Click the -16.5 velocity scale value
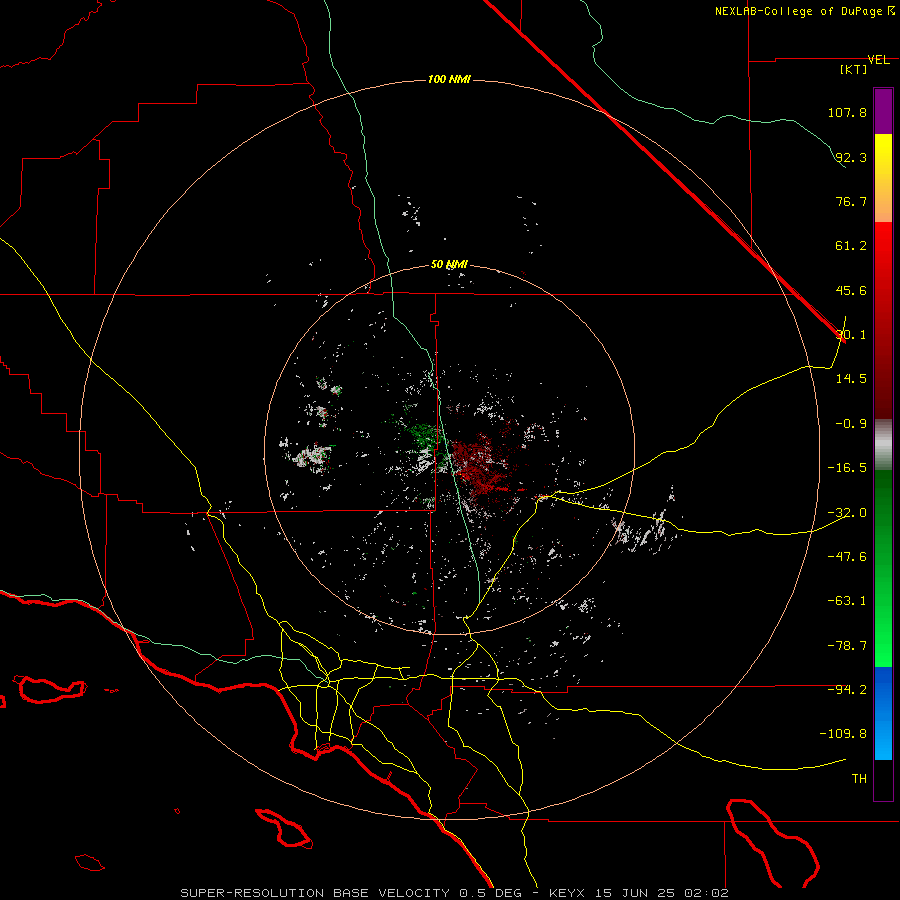This screenshot has width=900, height=900. [847, 468]
